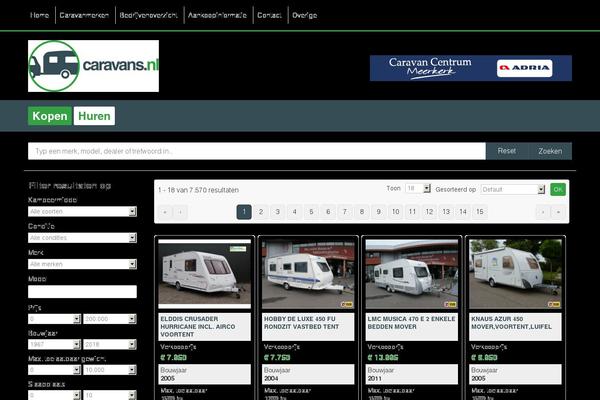Click the next-page single arrow

[543, 212]
